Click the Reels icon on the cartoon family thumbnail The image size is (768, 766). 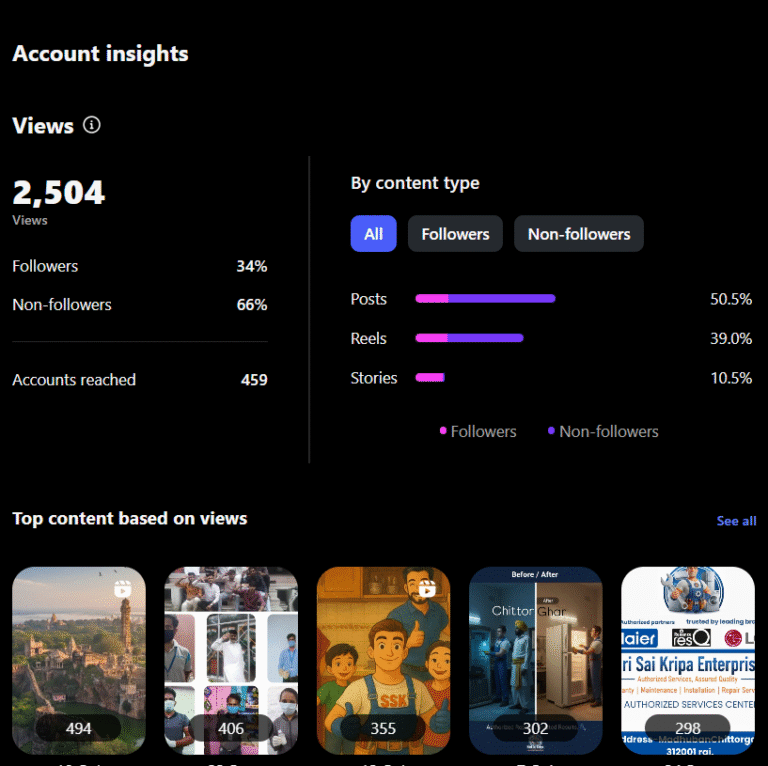tap(427, 589)
